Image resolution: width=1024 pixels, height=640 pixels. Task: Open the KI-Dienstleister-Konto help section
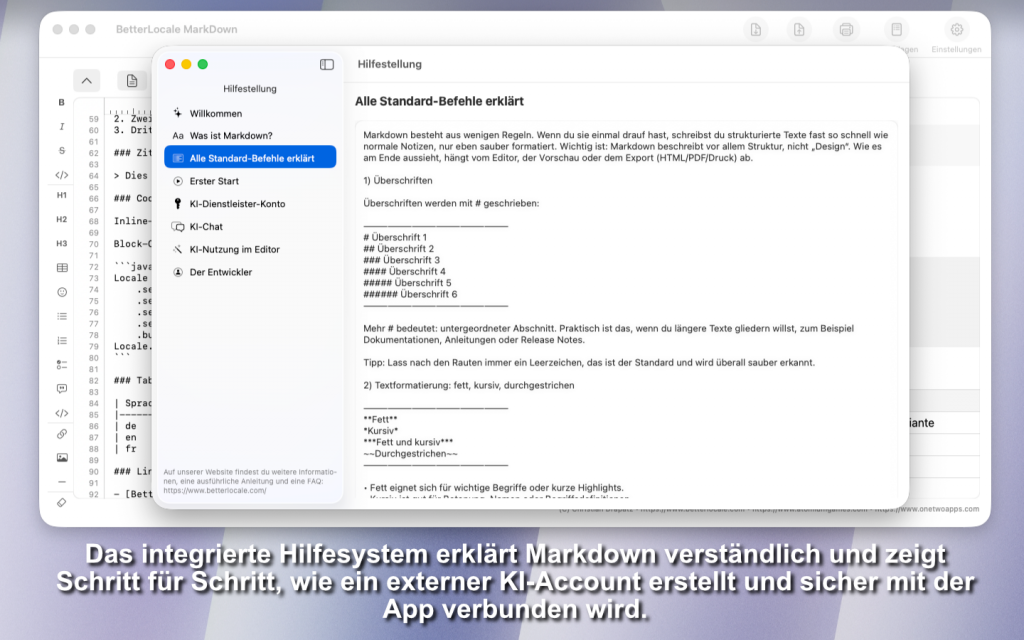click(237, 204)
